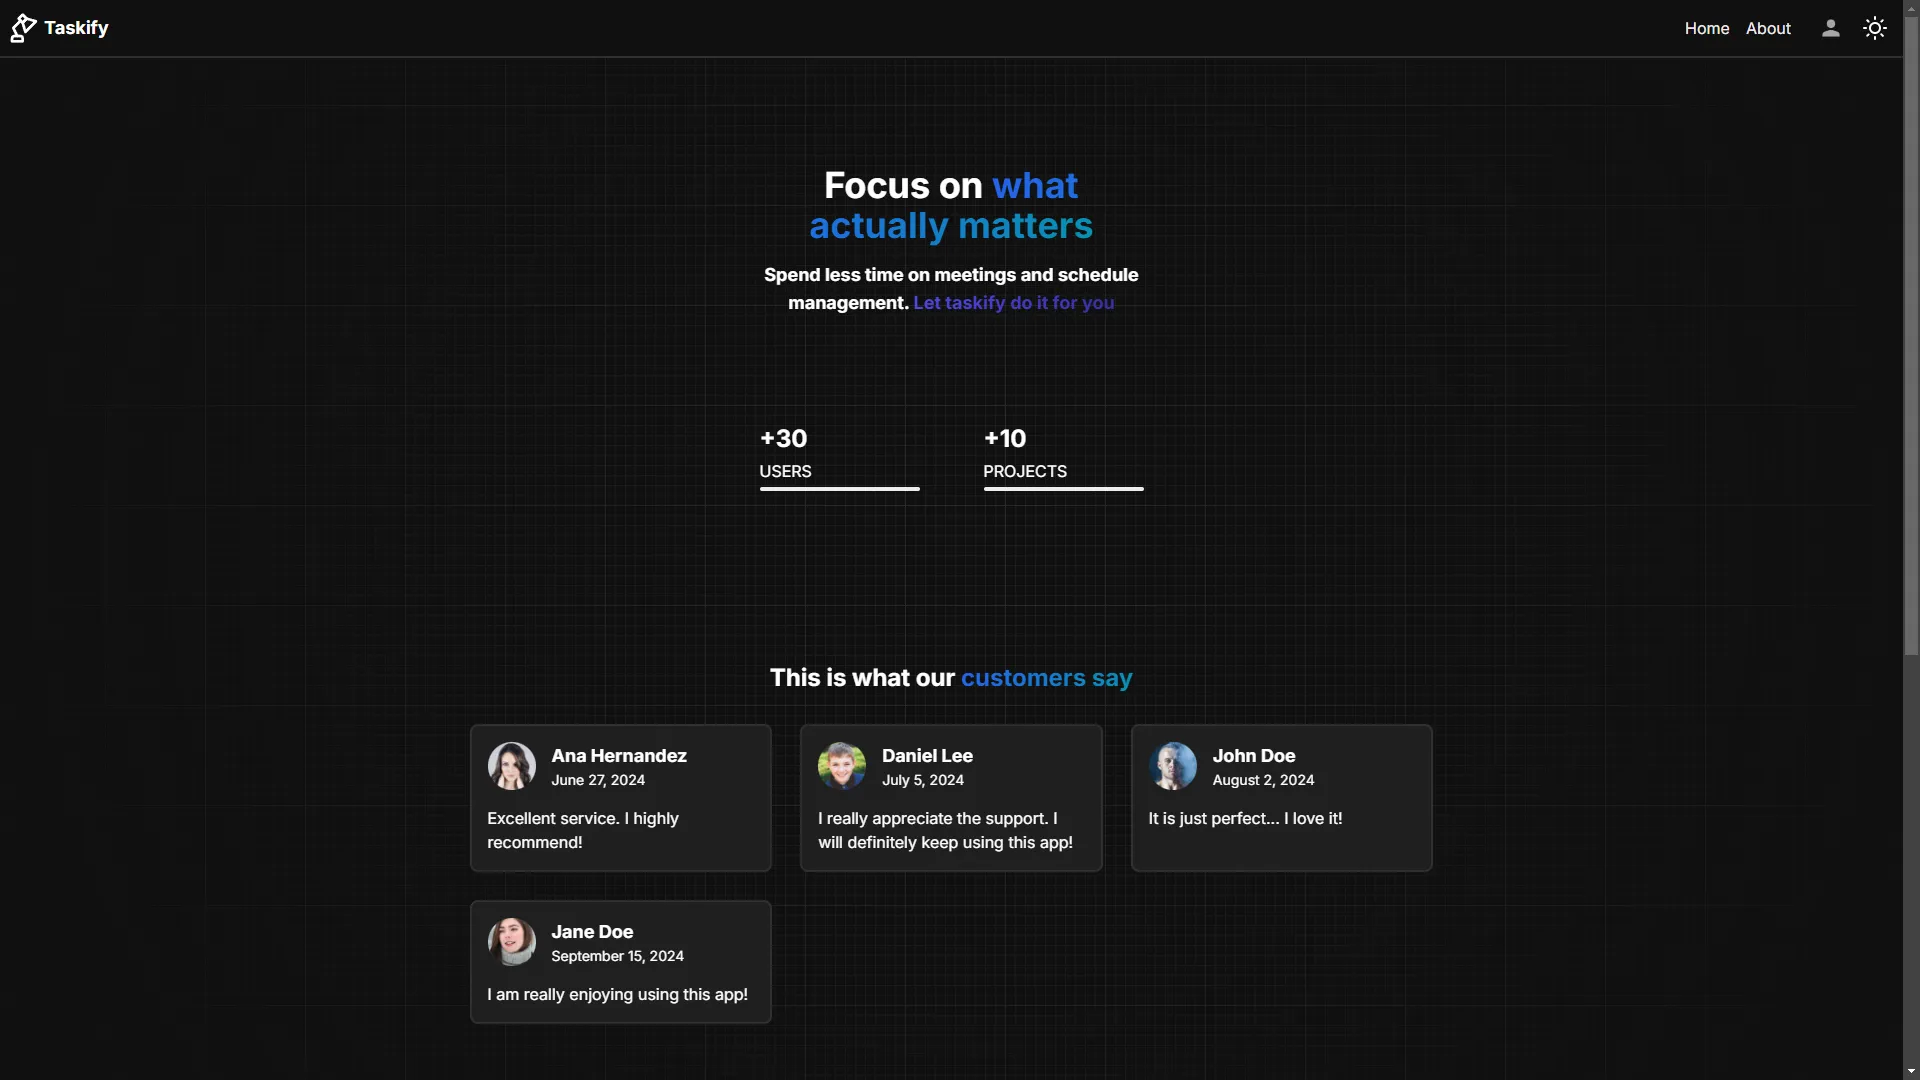Select Daniel Lee's testimonial text

click(x=945, y=831)
